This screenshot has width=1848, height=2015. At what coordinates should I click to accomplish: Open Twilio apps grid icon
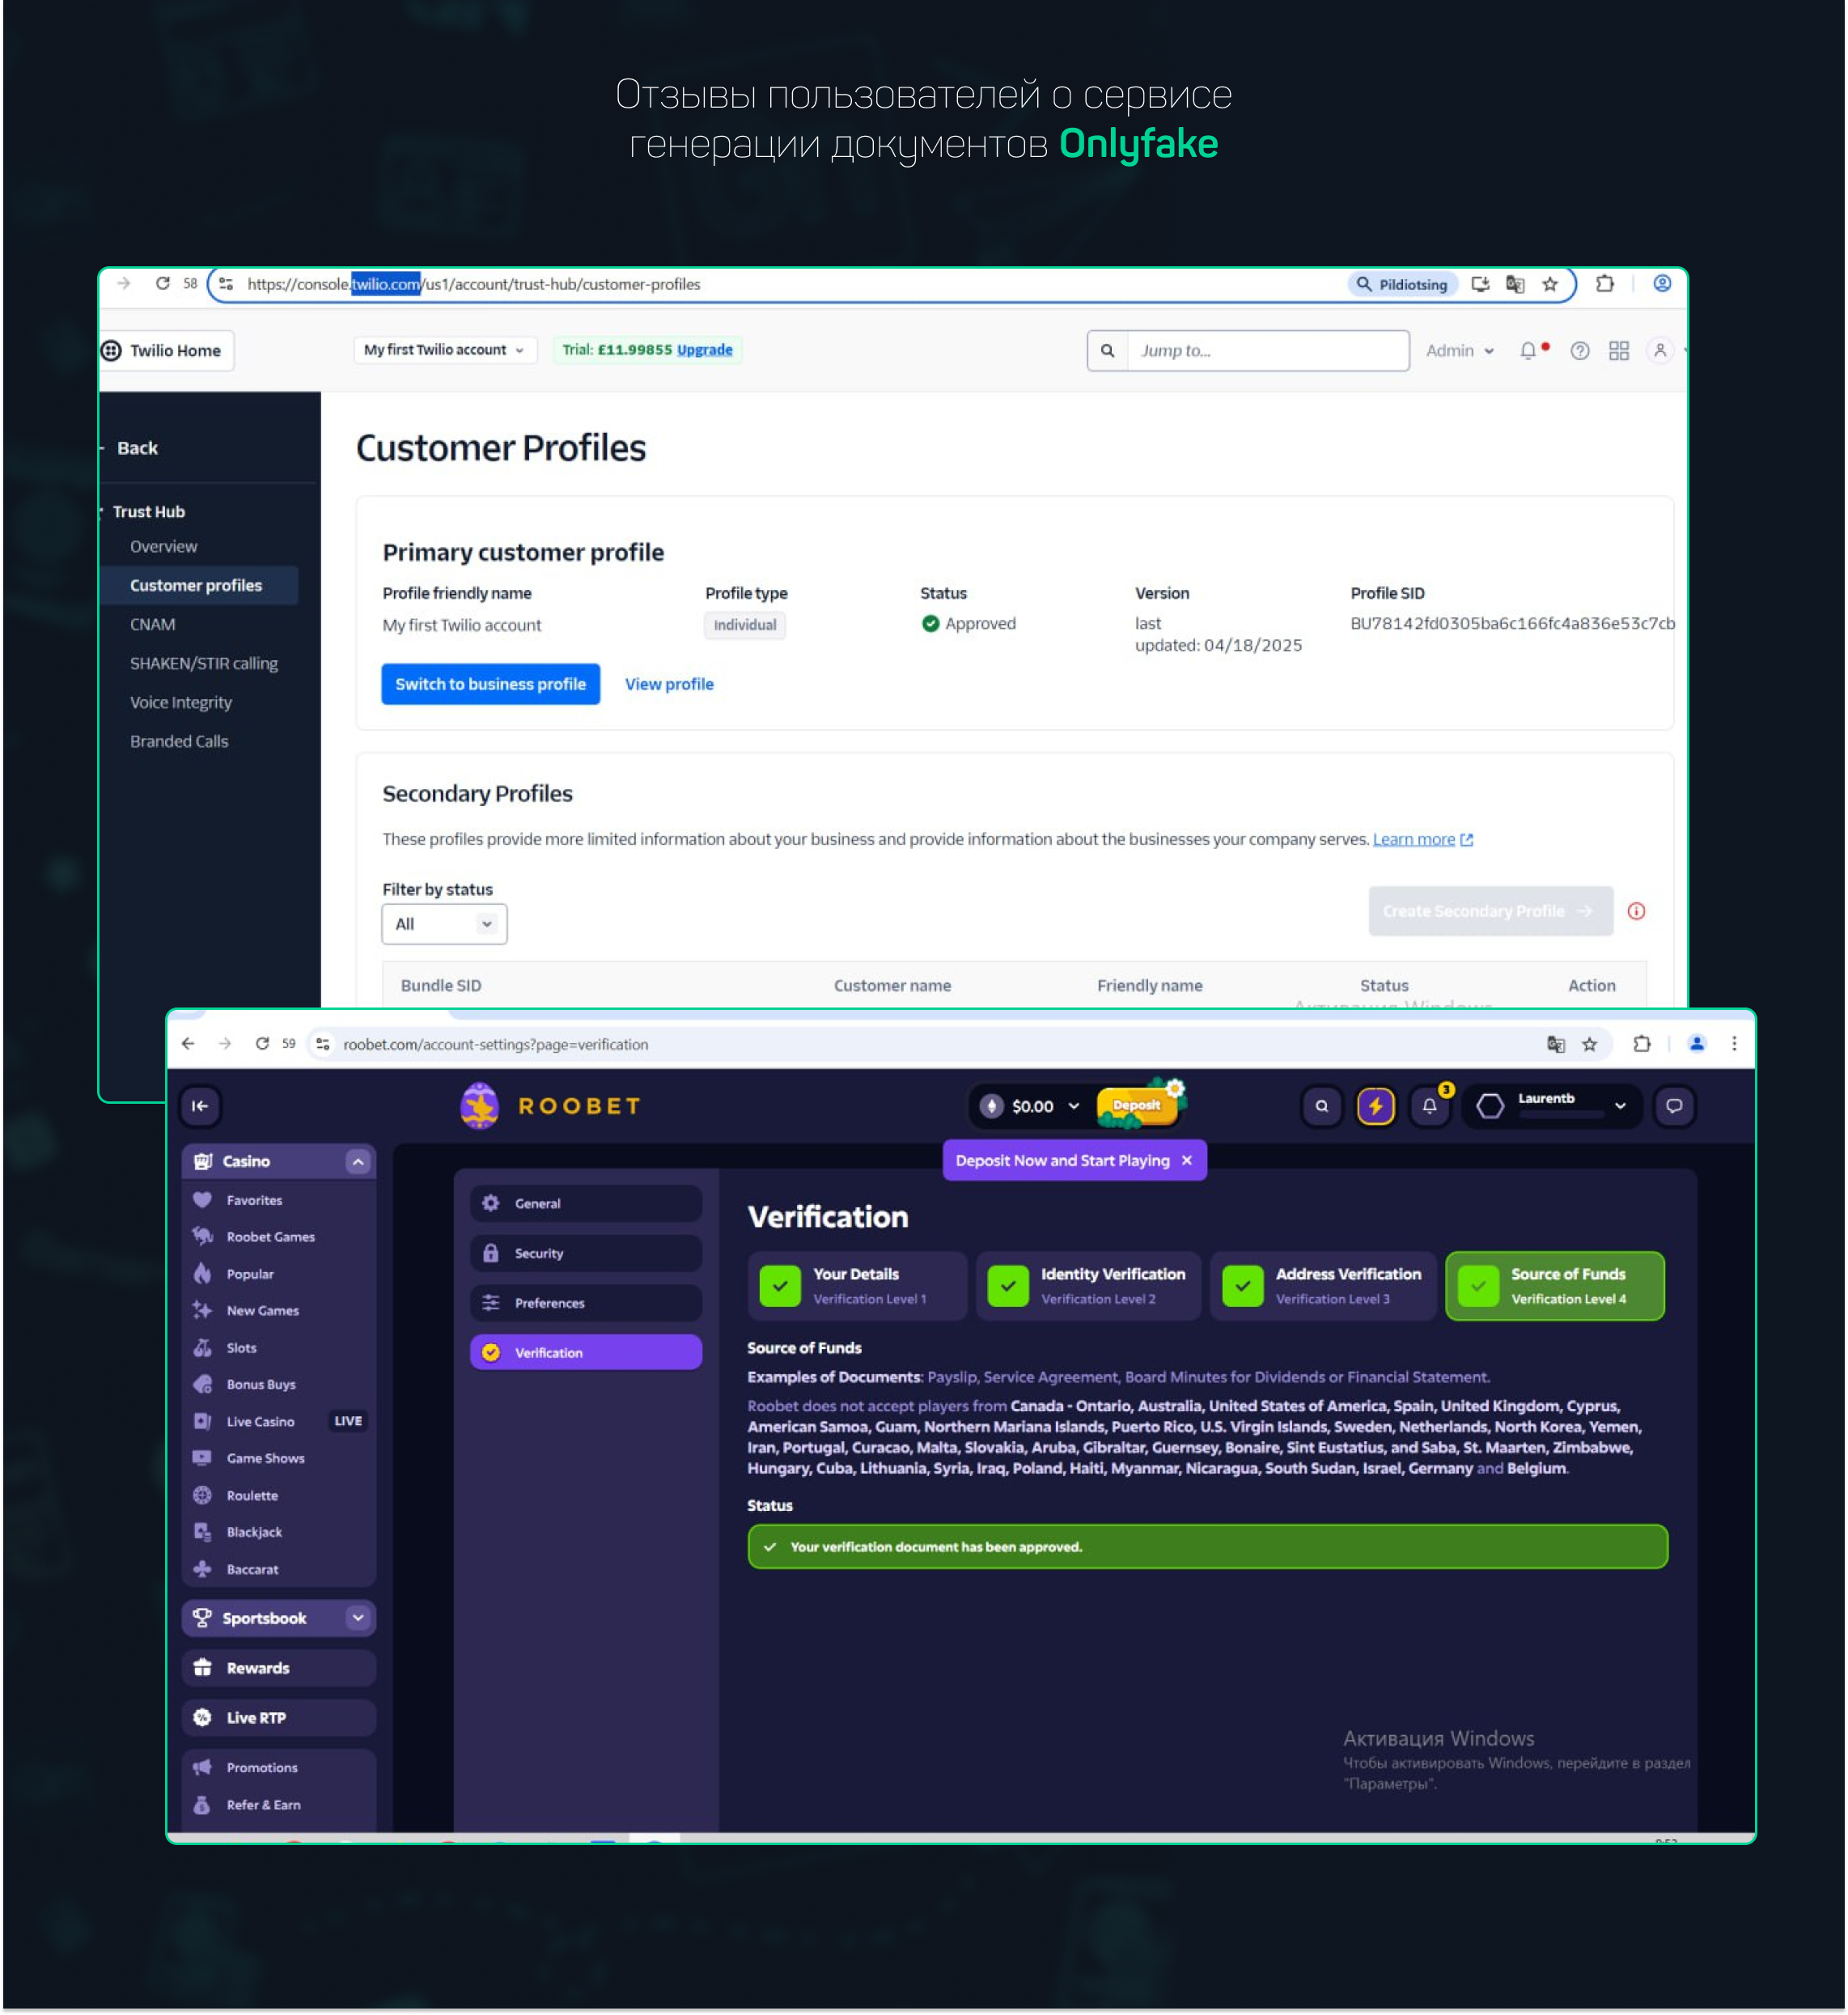point(1618,351)
